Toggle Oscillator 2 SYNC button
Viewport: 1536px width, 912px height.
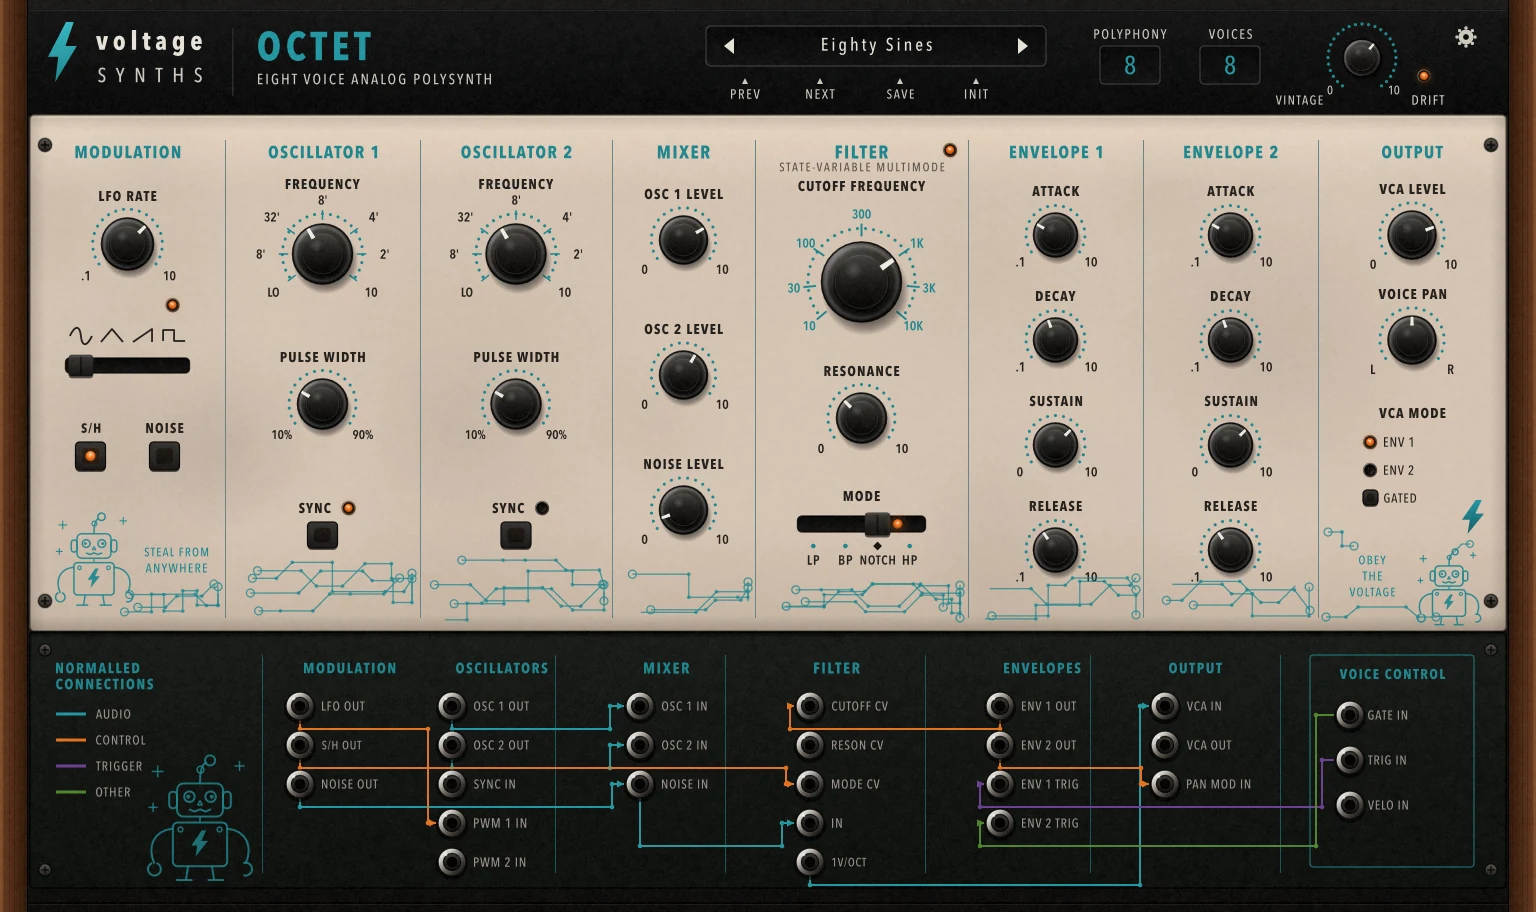coord(516,535)
